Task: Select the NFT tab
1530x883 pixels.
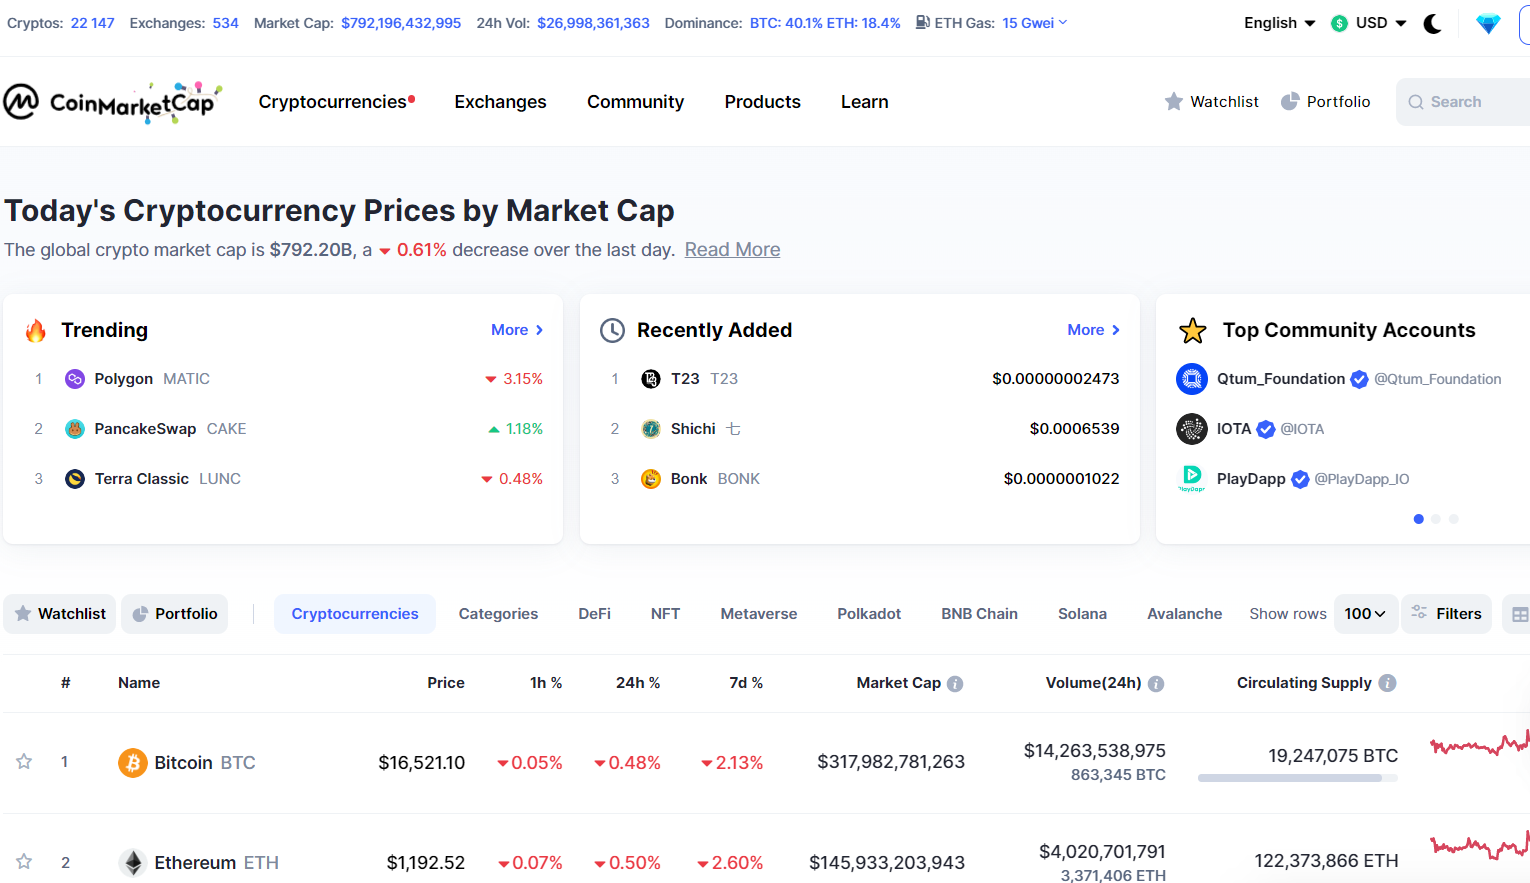Action: tap(665, 614)
